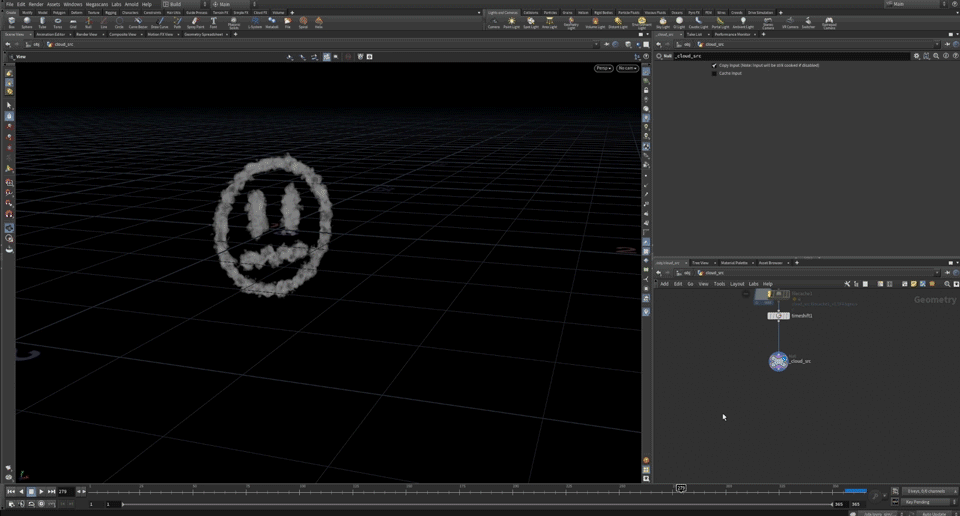Switch to the Cloud FX shelf tab
Screen dimensions: 960x516
[260, 12]
